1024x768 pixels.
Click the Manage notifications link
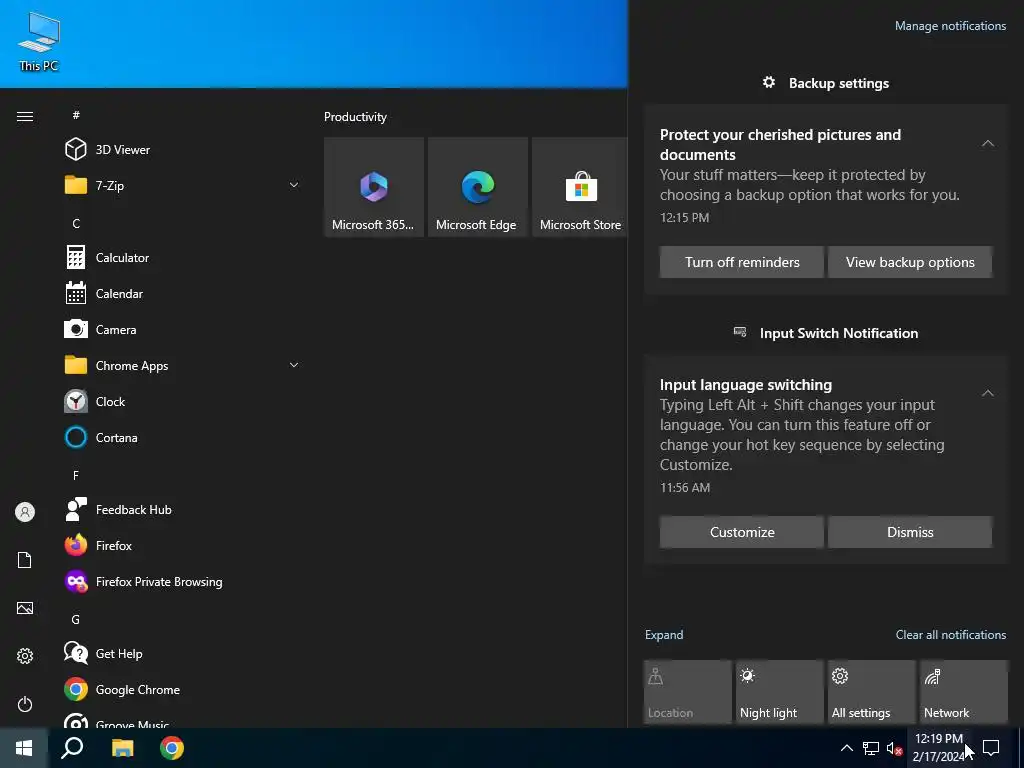[950, 26]
